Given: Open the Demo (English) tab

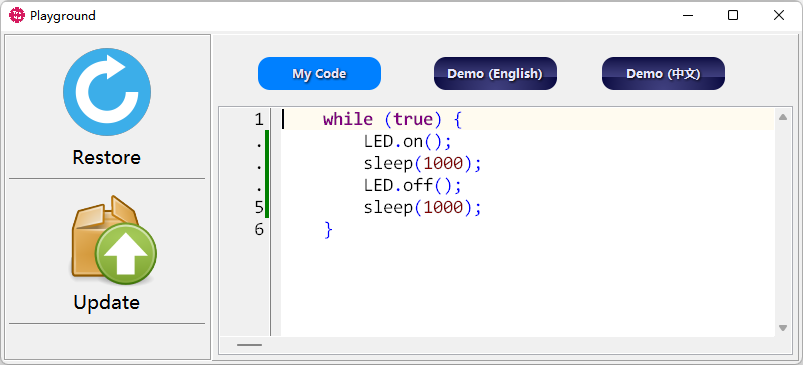Looking at the screenshot, I should pos(495,74).
